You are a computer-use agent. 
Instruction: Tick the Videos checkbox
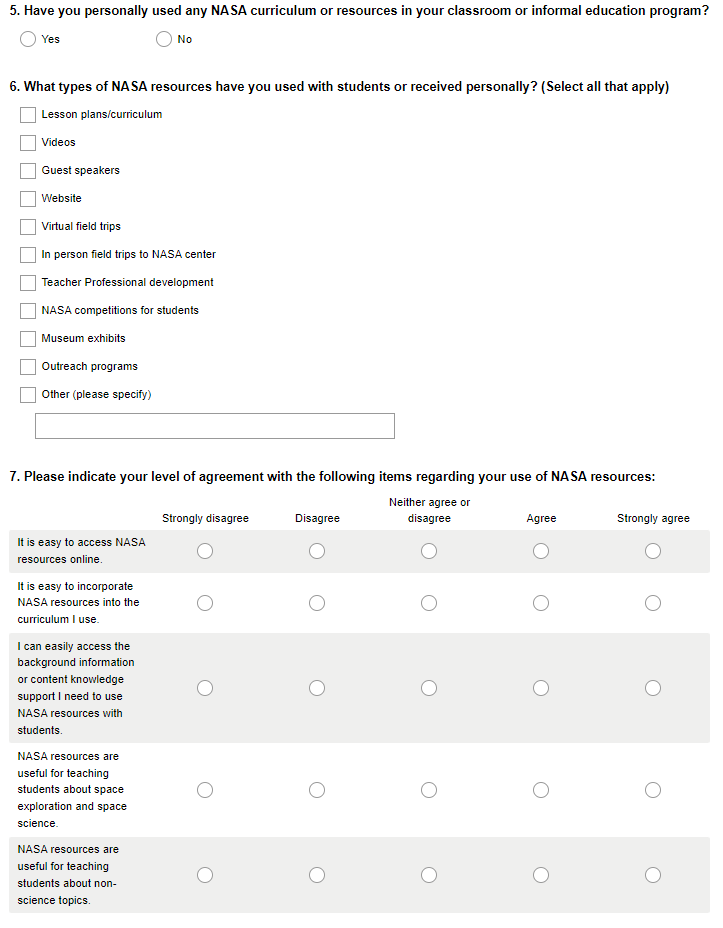click(x=28, y=143)
